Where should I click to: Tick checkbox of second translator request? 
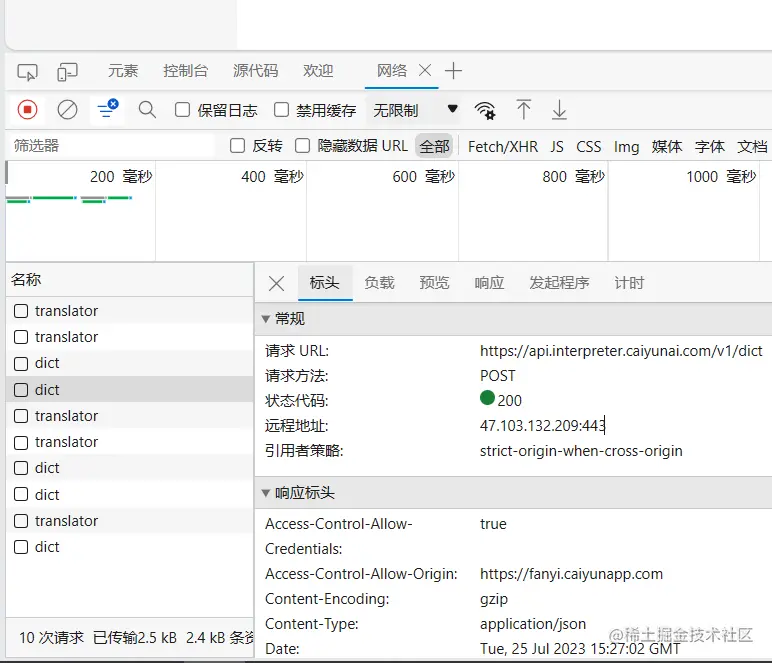point(21,337)
